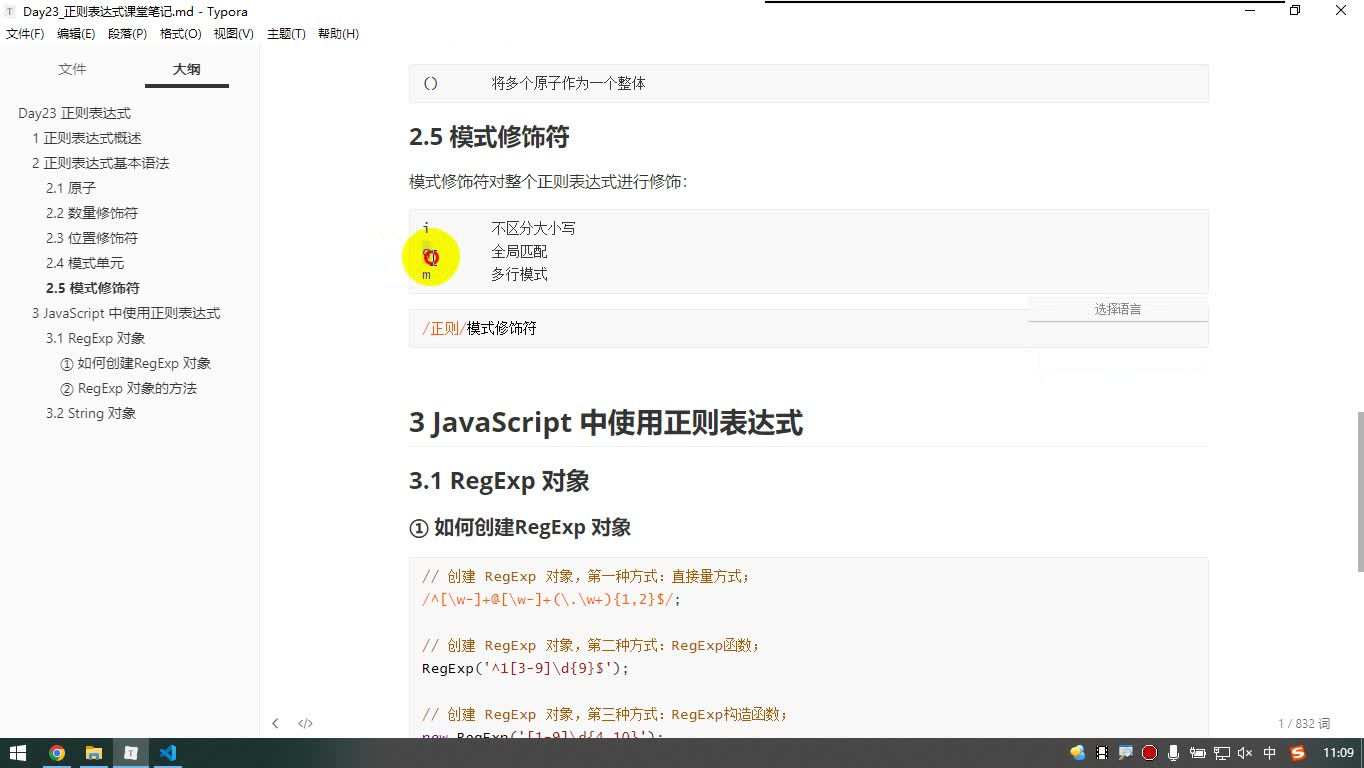
Task: Toggle source code mode icon
Action: tap(306, 723)
